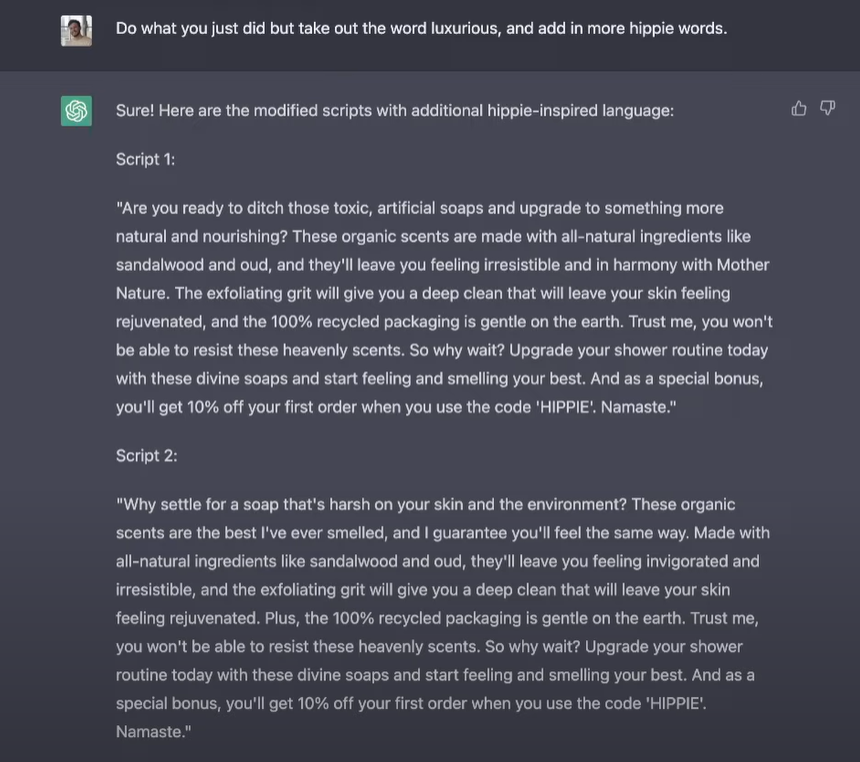Click the "Script 2:" heading

point(146,455)
